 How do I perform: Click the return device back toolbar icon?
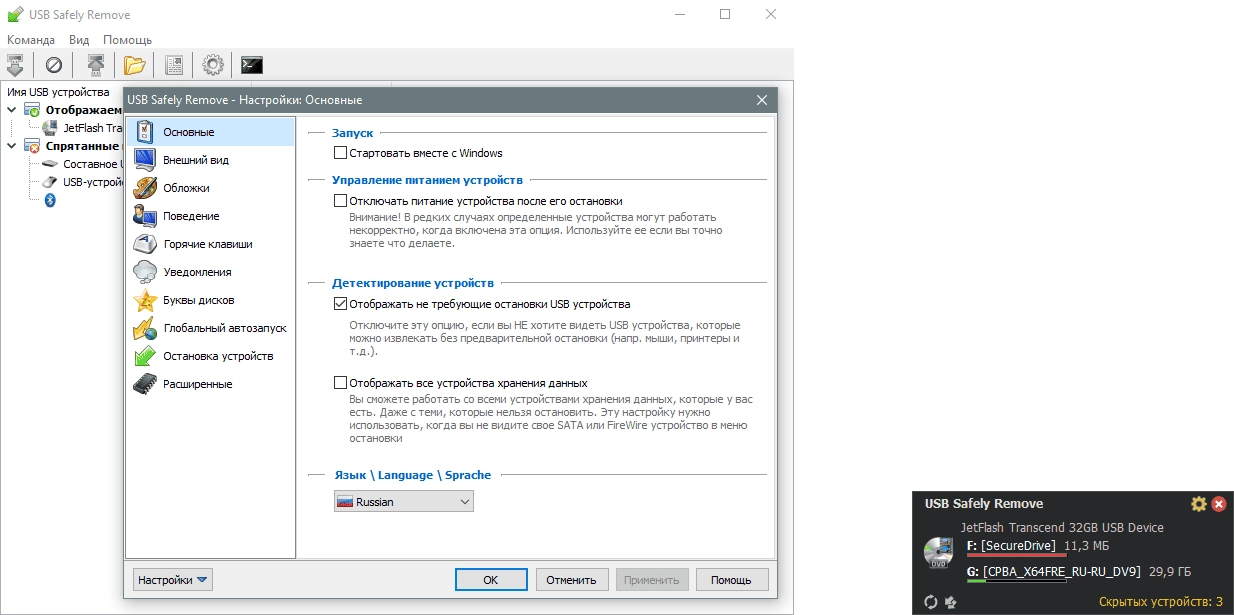pyautogui.click(x=95, y=65)
